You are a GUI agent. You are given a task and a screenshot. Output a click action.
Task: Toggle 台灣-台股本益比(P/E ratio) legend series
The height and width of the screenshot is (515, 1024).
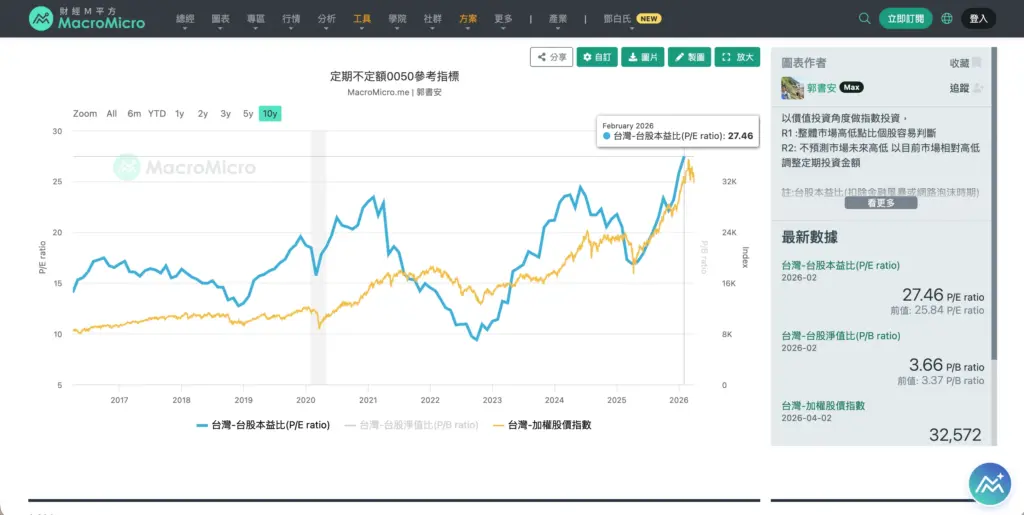[x=263, y=425]
